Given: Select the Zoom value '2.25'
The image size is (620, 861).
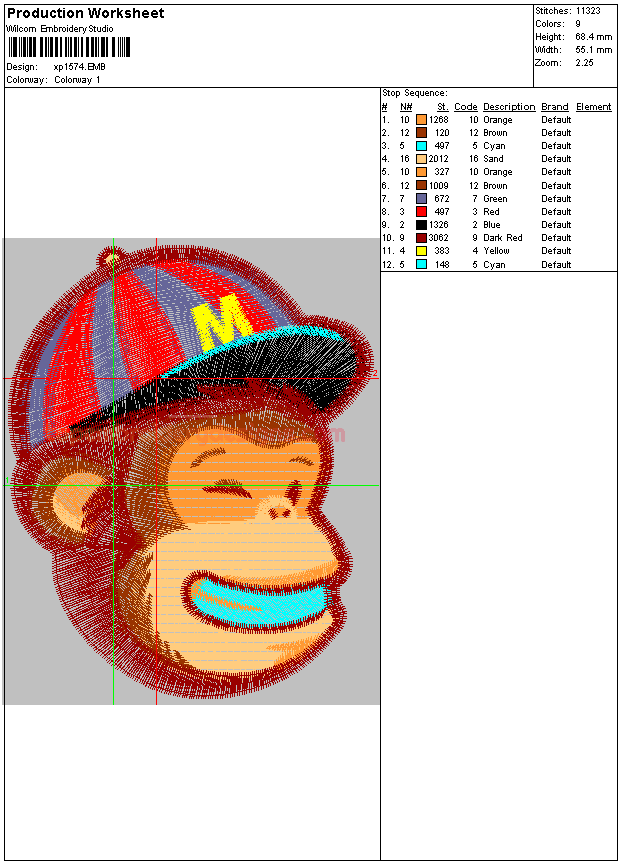Looking at the screenshot, I should pos(584,63).
